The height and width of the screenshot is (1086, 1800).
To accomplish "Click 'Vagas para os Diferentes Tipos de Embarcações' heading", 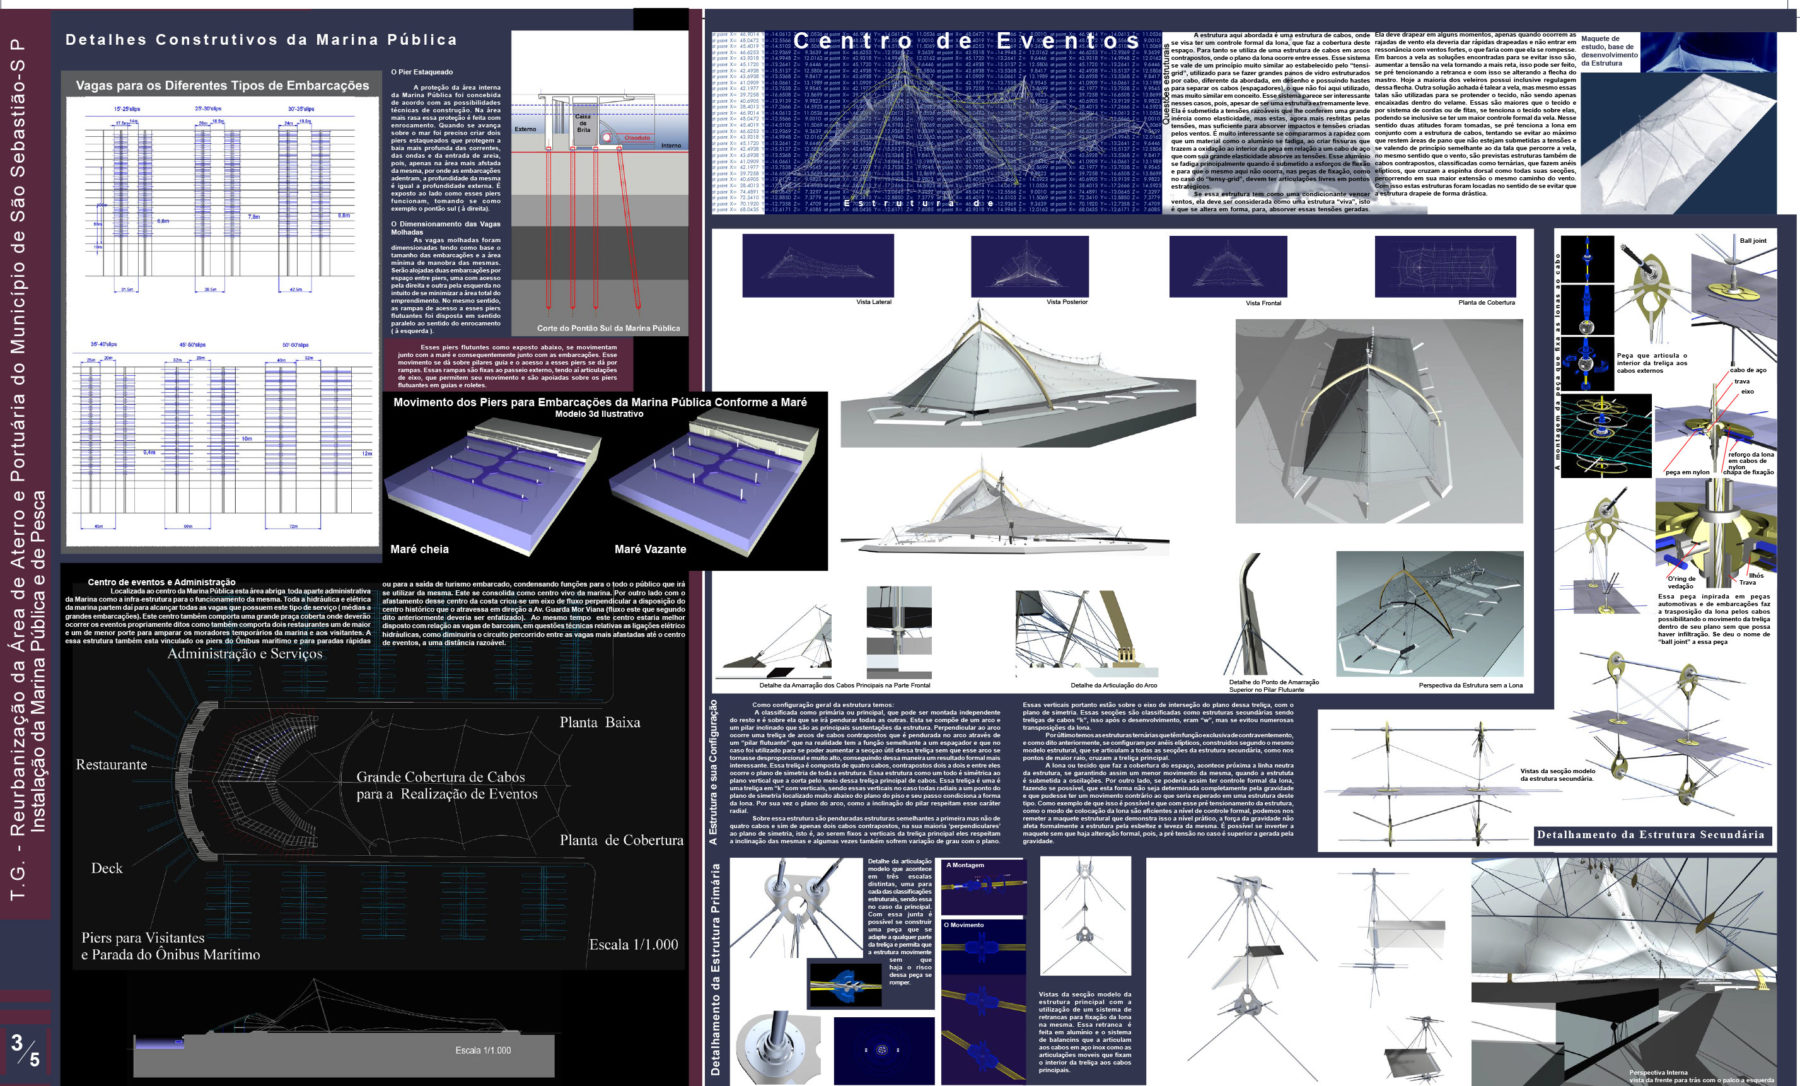I will point(222,86).
